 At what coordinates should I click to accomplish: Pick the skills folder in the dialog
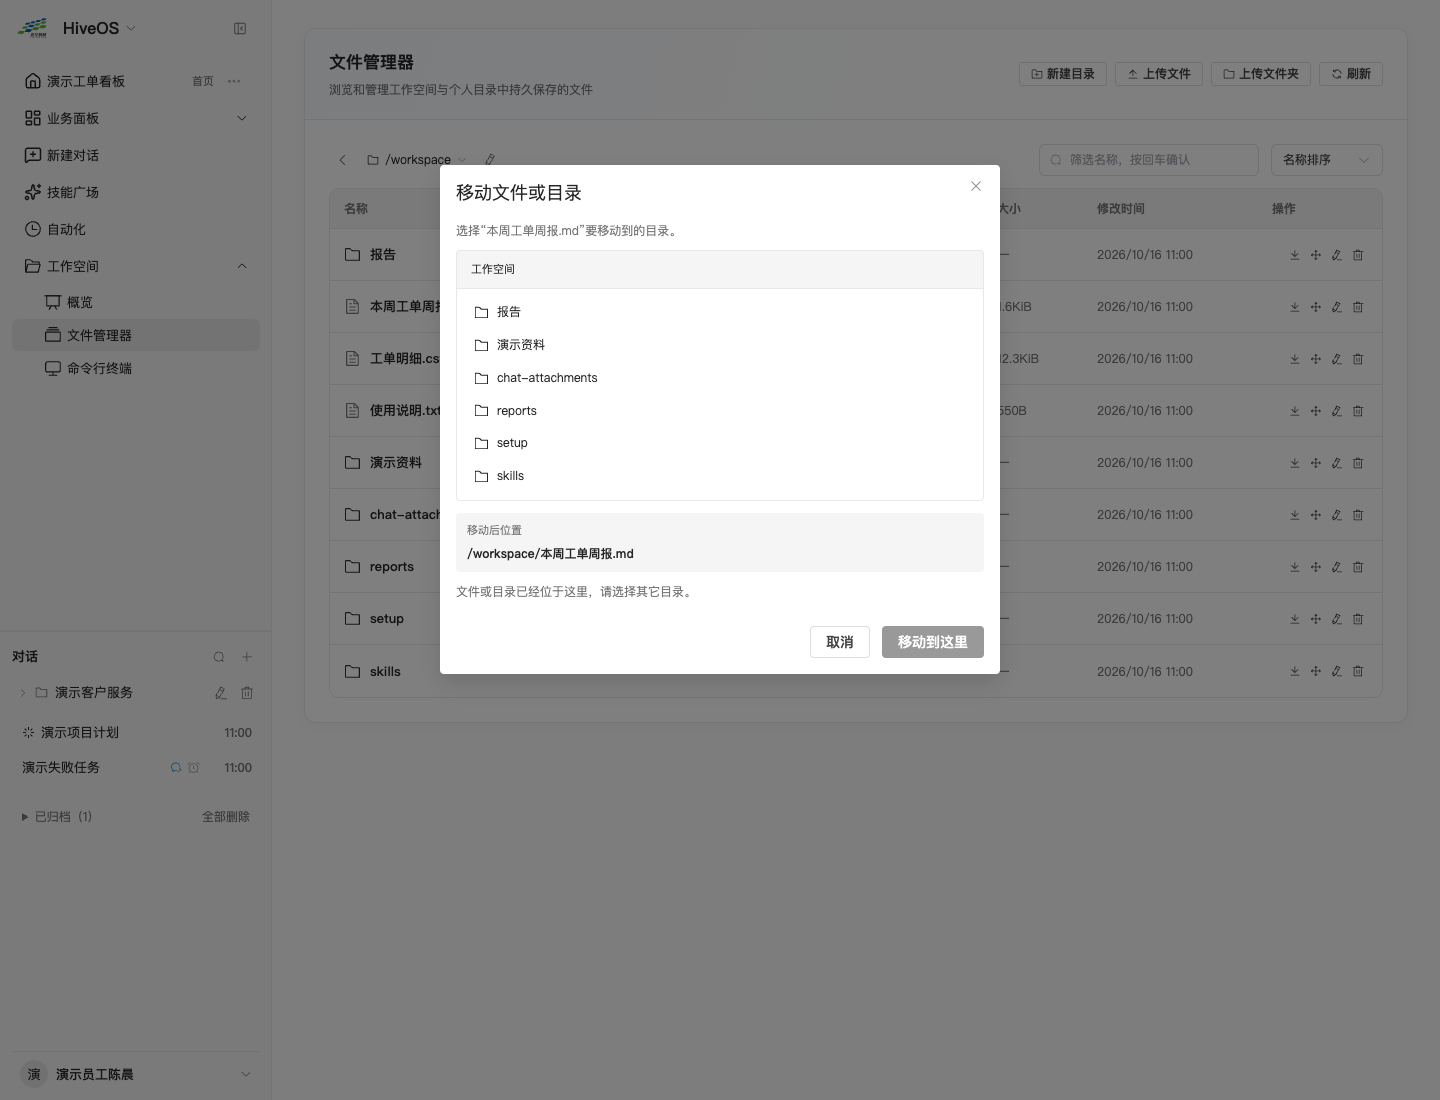pyautogui.click(x=720, y=476)
